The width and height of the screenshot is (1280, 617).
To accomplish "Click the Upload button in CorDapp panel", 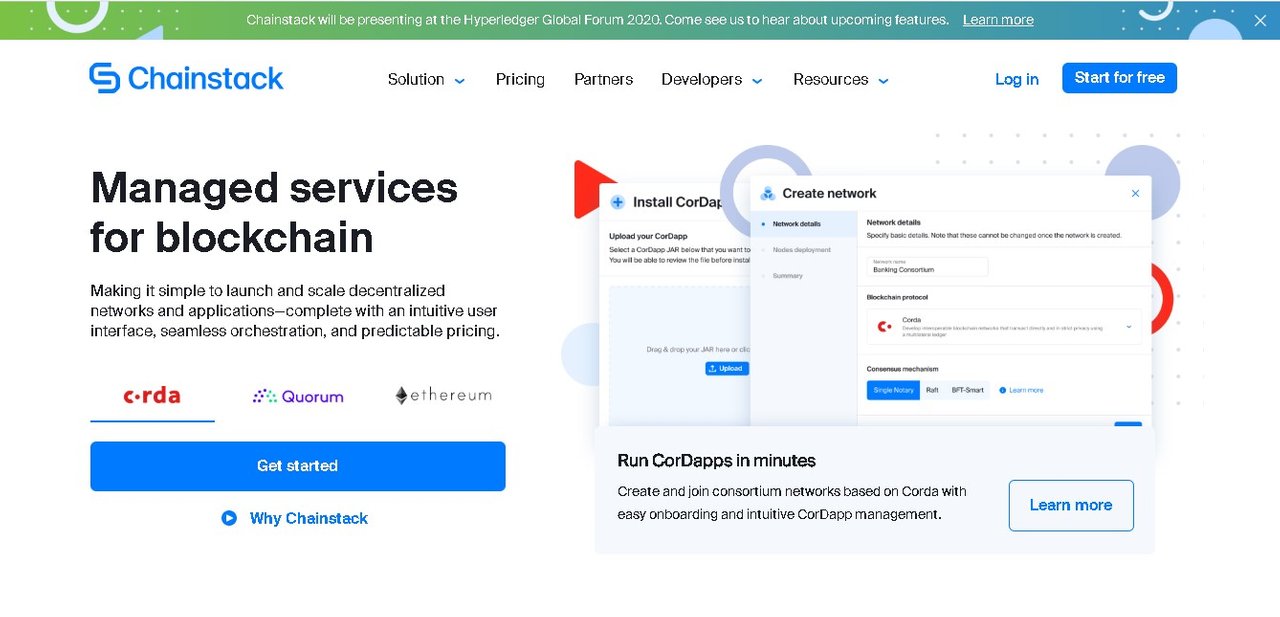I will tap(727, 368).
